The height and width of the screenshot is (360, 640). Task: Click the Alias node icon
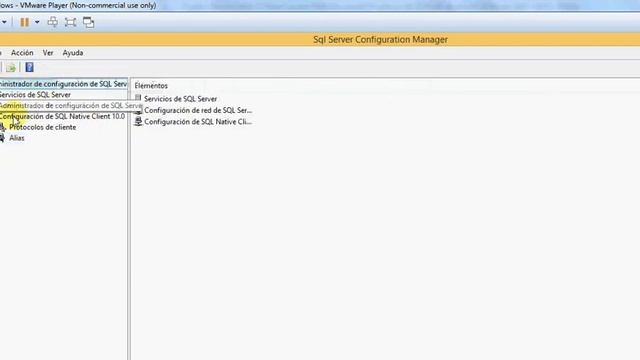pyautogui.click(x=2, y=138)
